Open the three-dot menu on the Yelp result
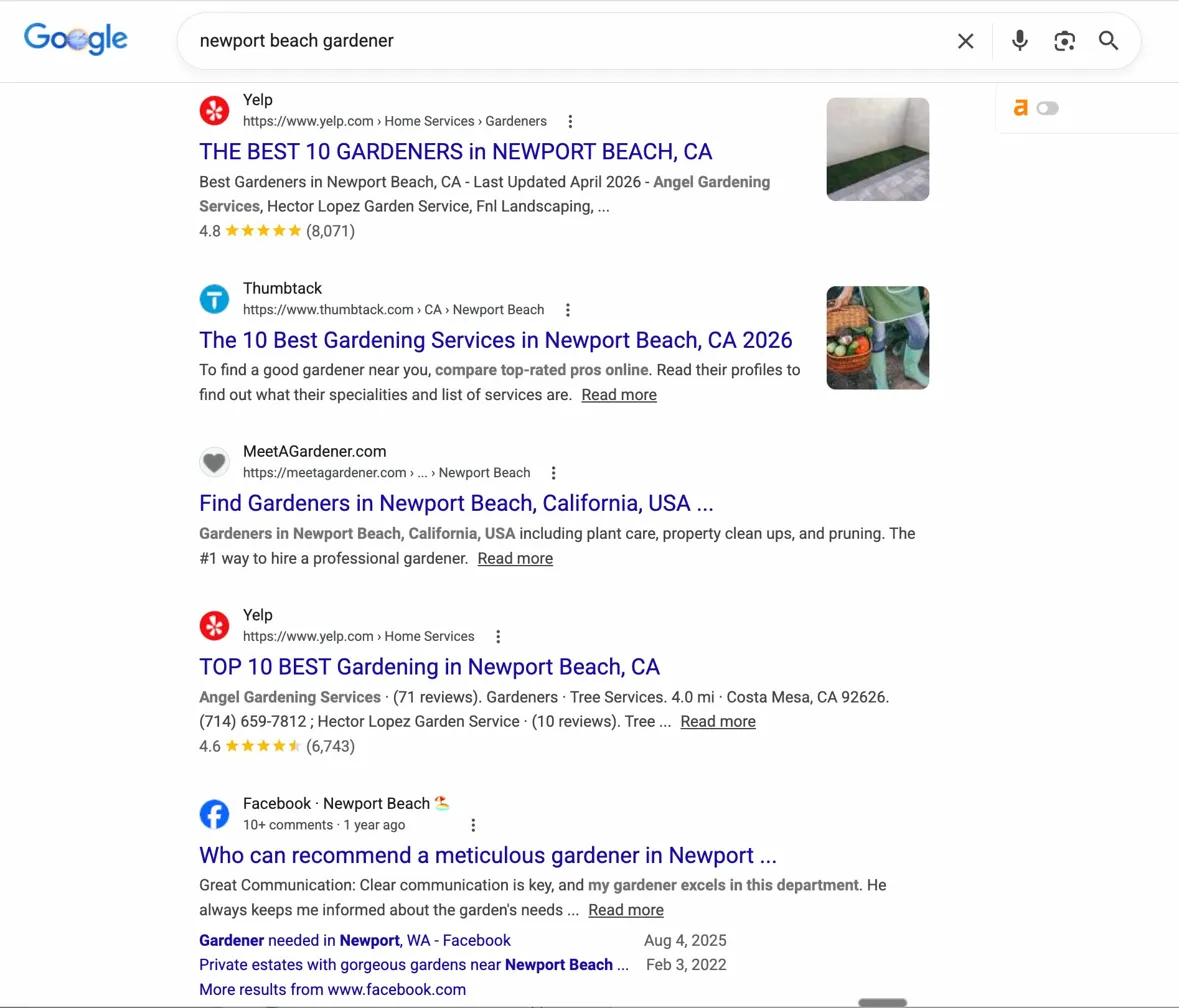 [570, 121]
